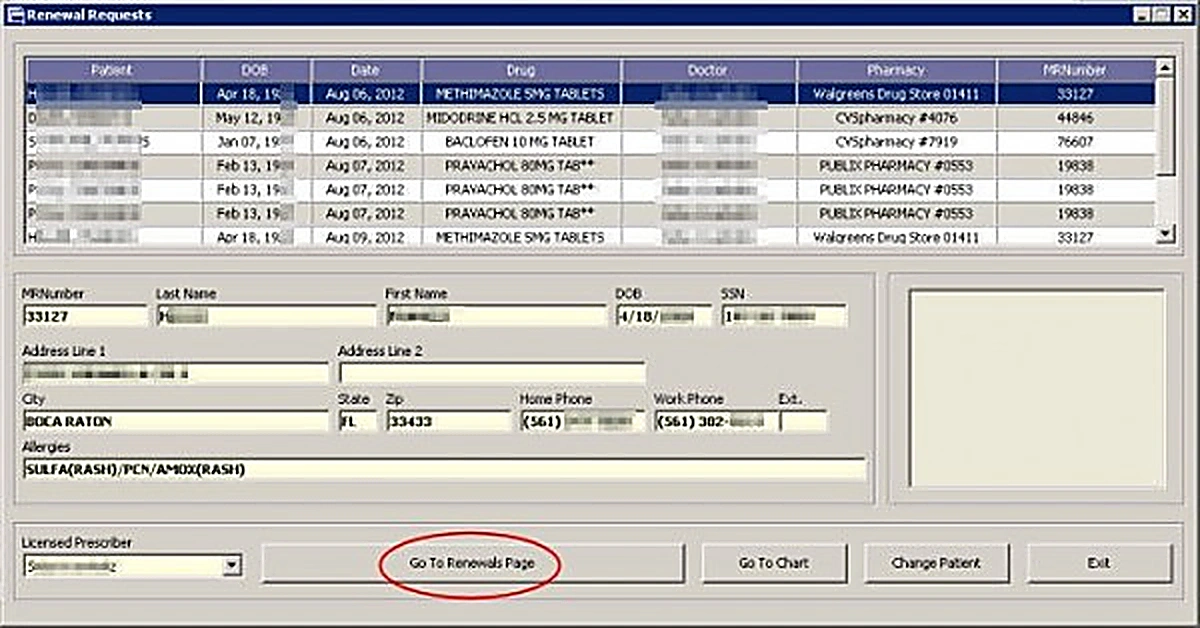Click the DOB column header
Screen dimensions: 1200x628
click(x=253, y=70)
